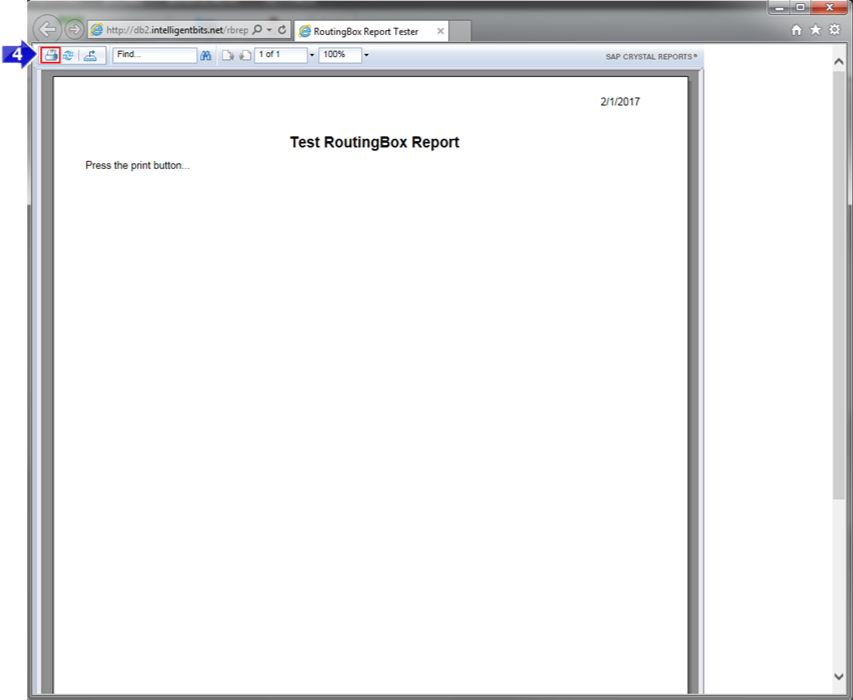
Task: Click the 100% zoom field
Action: point(340,55)
